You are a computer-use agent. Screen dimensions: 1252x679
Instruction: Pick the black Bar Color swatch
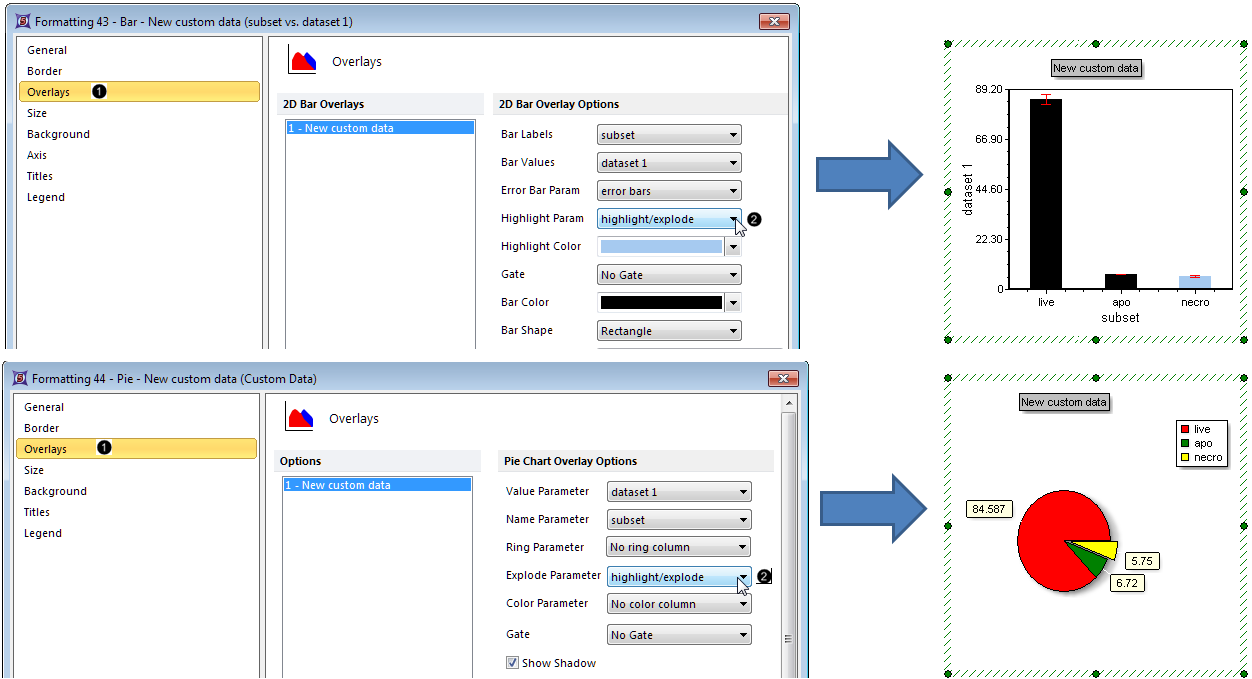click(x=660, y=303)
